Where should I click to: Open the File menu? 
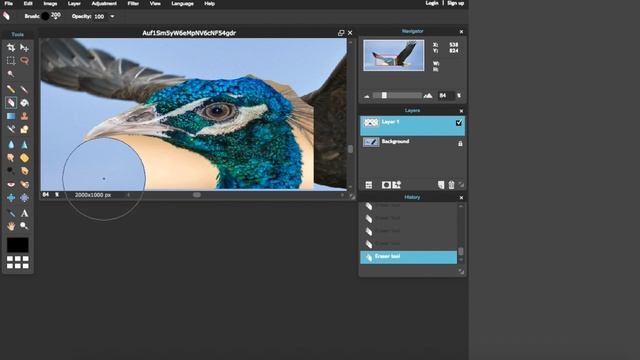[x=9, y=3]
